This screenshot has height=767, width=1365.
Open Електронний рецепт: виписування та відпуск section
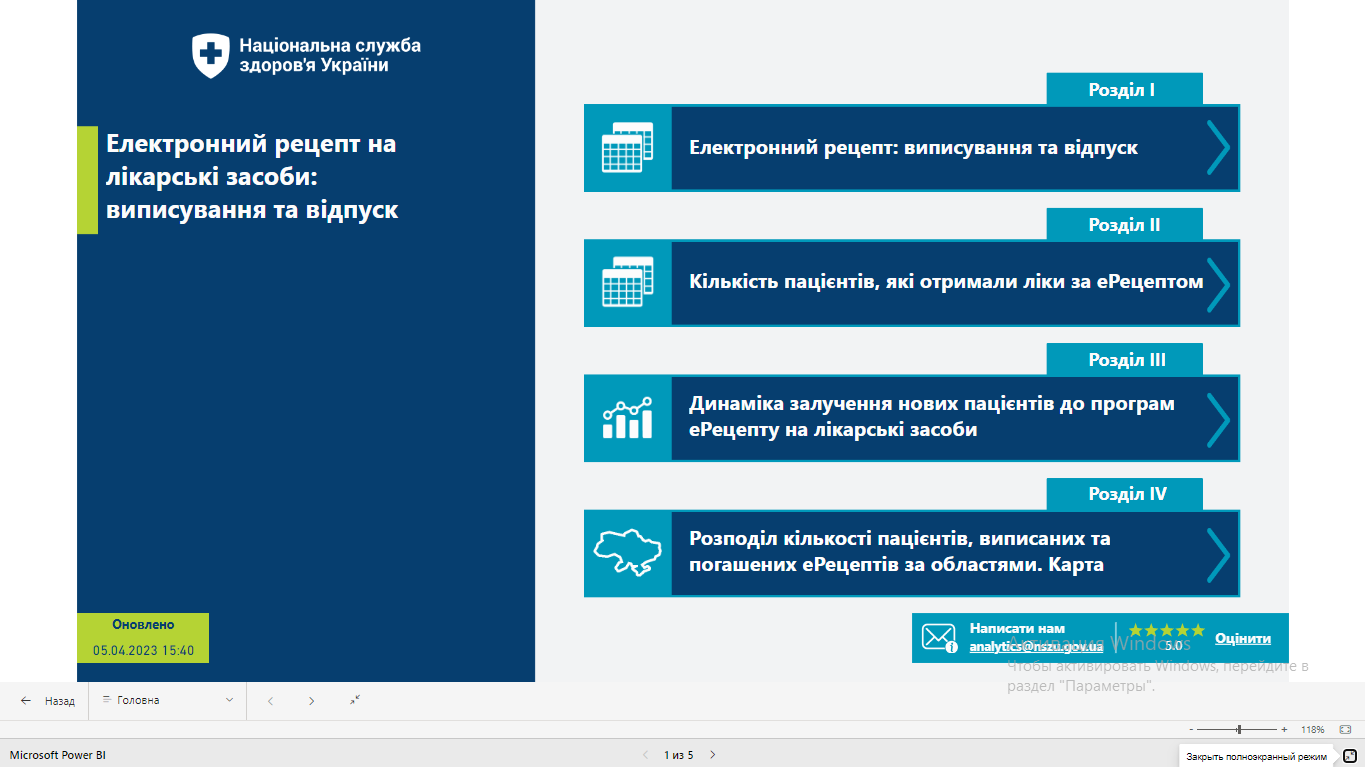pyautogui.click(x=913, y=148)
